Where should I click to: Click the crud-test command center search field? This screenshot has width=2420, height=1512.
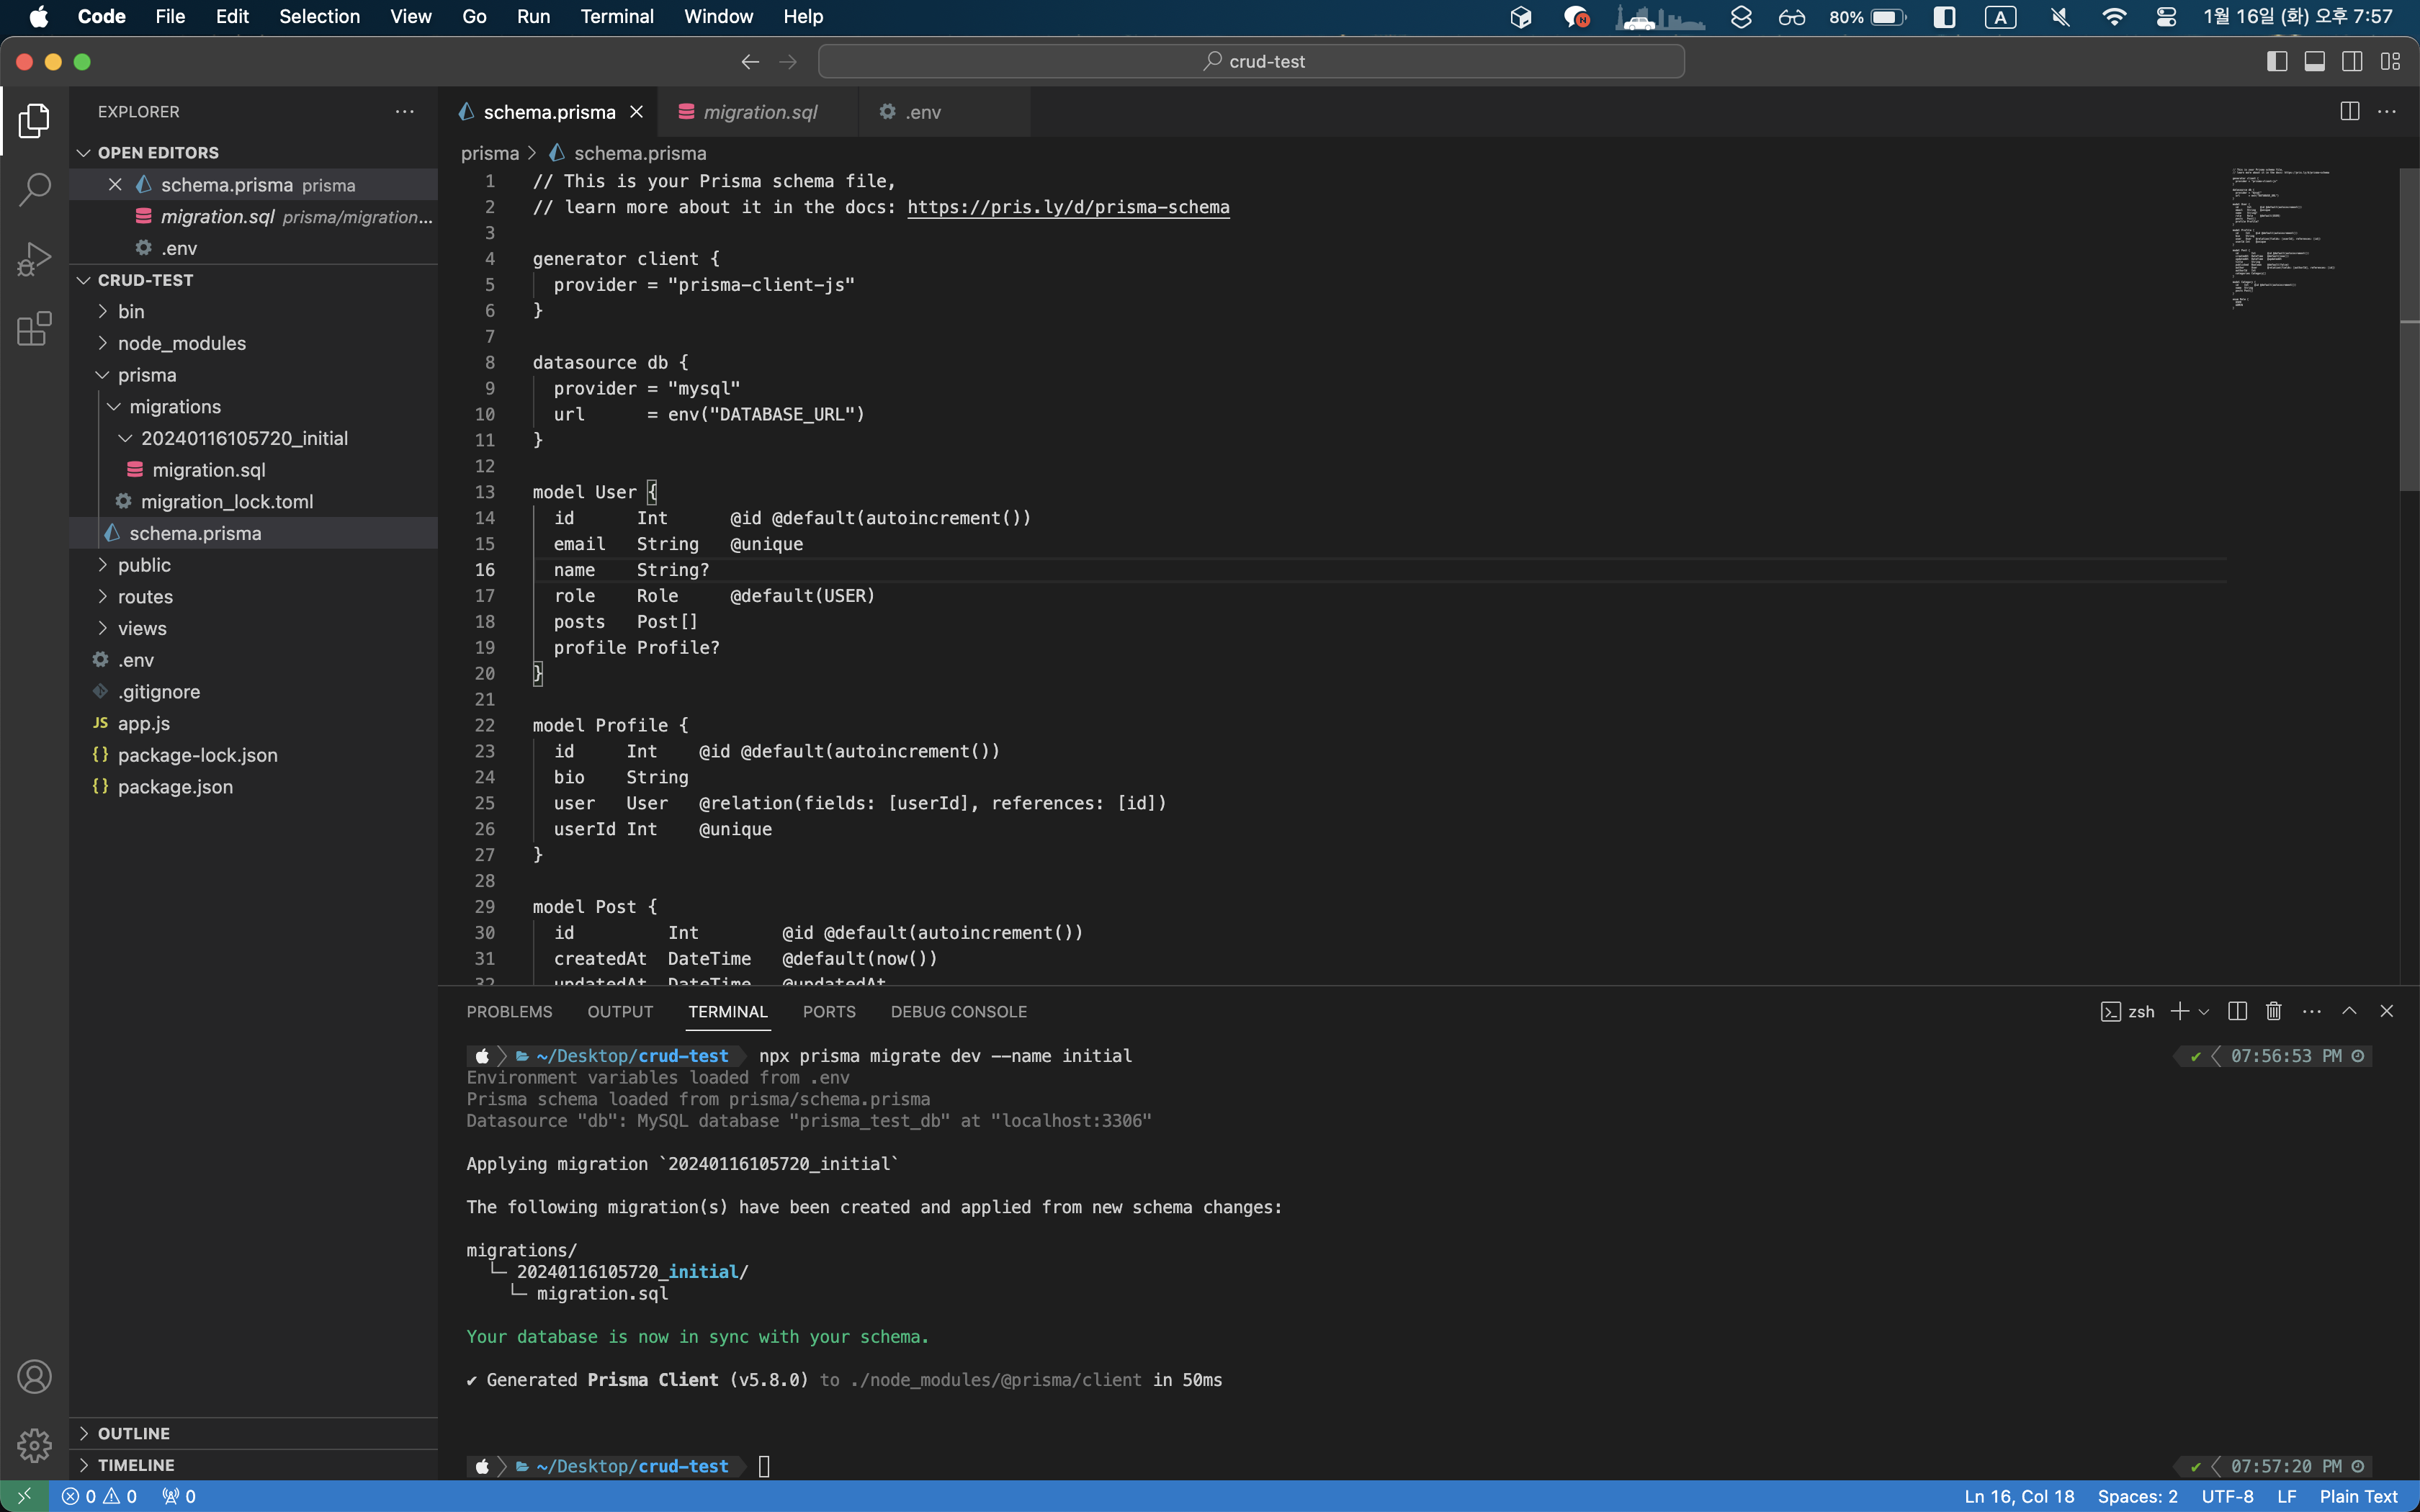[x=1251, y=62]
